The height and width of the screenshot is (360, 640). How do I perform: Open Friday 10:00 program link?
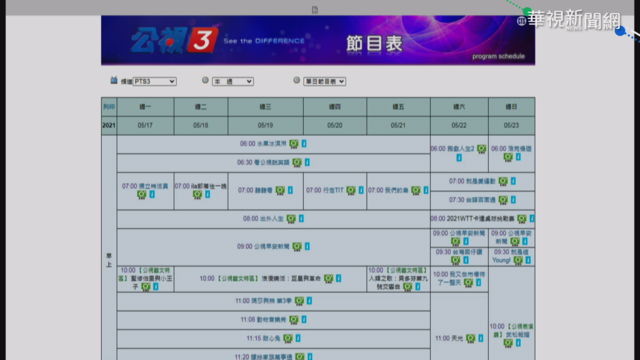pyautogui.click(x=398, y=278)
